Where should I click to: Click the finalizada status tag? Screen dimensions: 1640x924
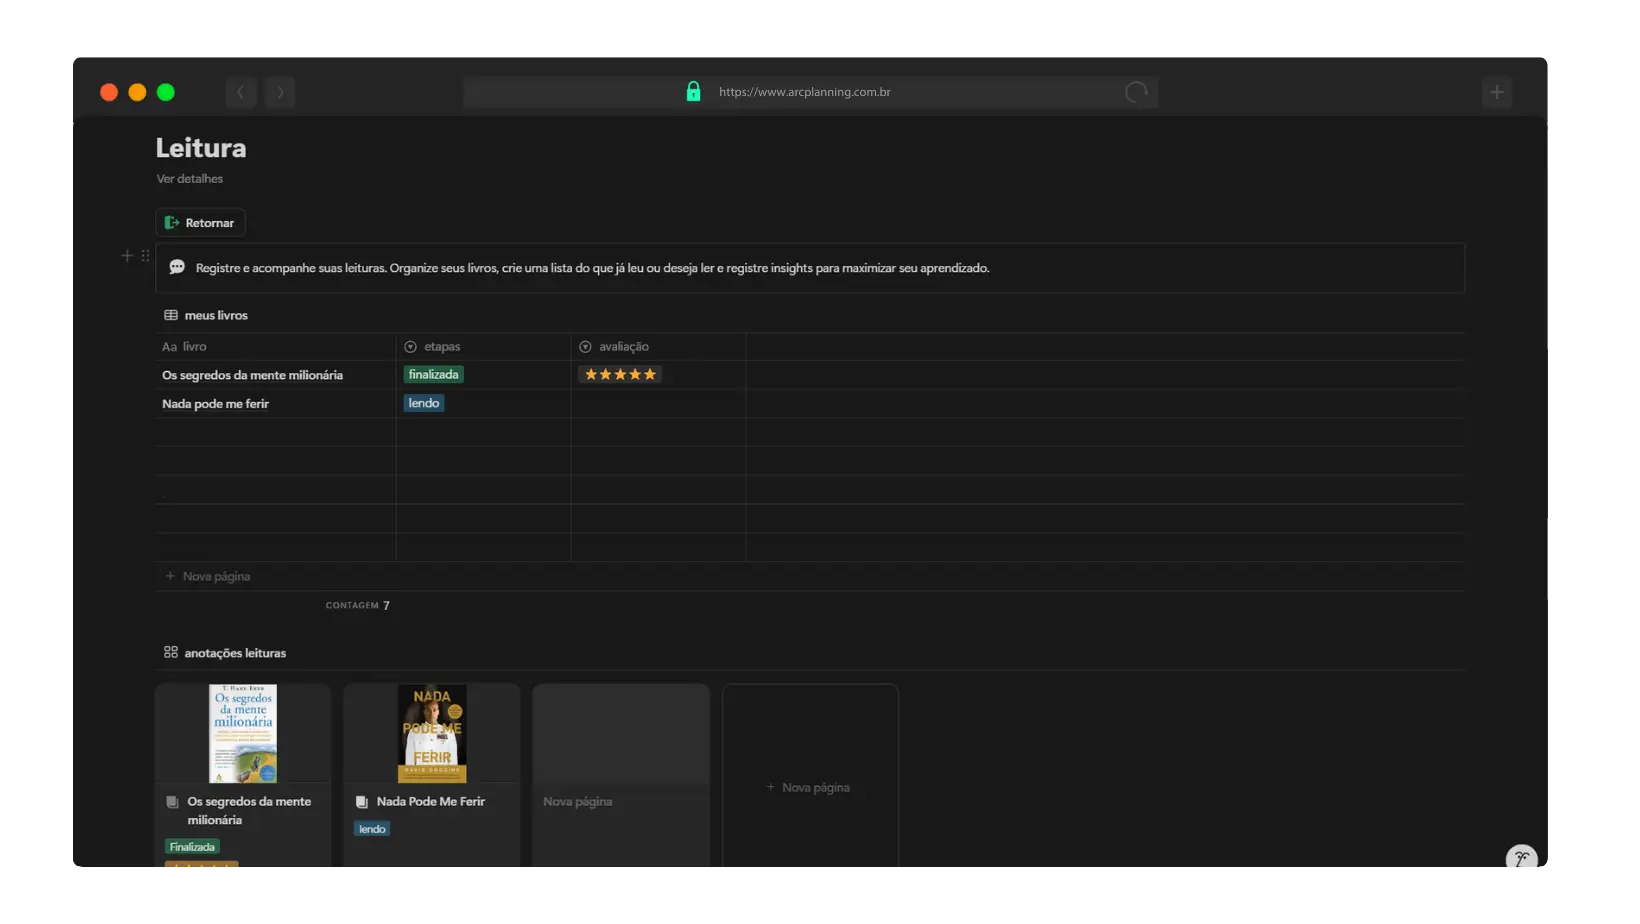click(433, 375)
